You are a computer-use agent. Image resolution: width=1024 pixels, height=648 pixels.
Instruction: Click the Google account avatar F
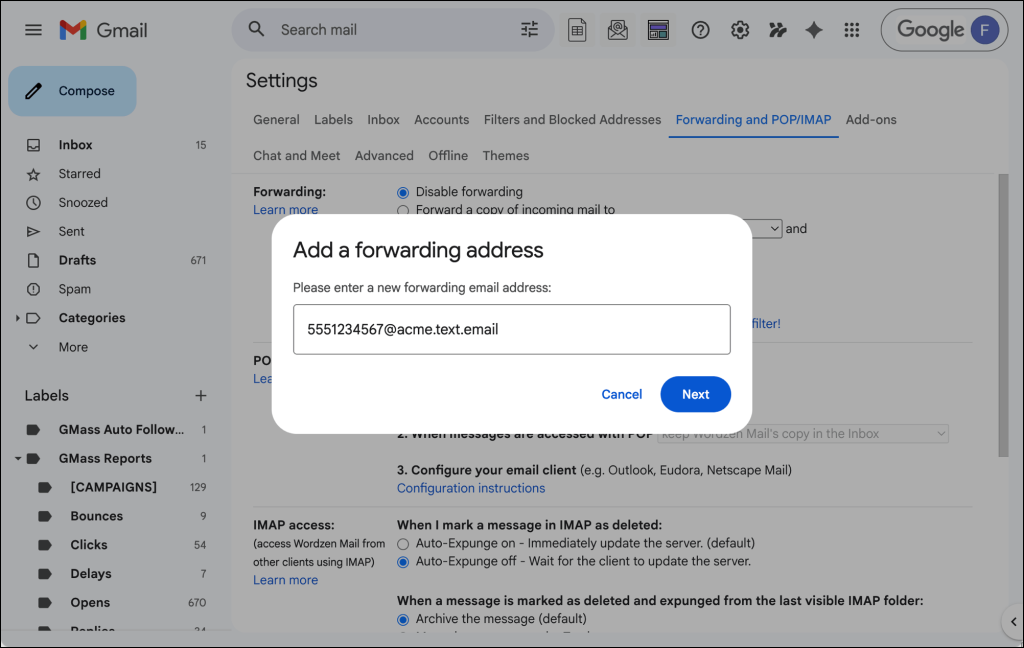tap(985, 30)
